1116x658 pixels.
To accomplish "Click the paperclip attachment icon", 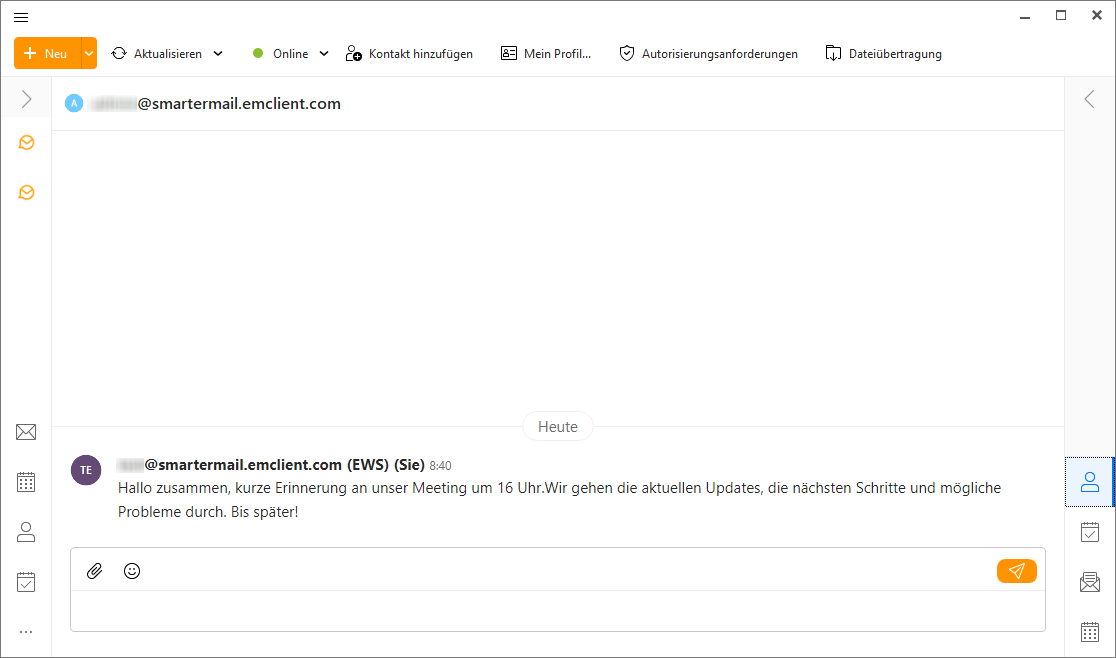I will click(x=94, y=571).
